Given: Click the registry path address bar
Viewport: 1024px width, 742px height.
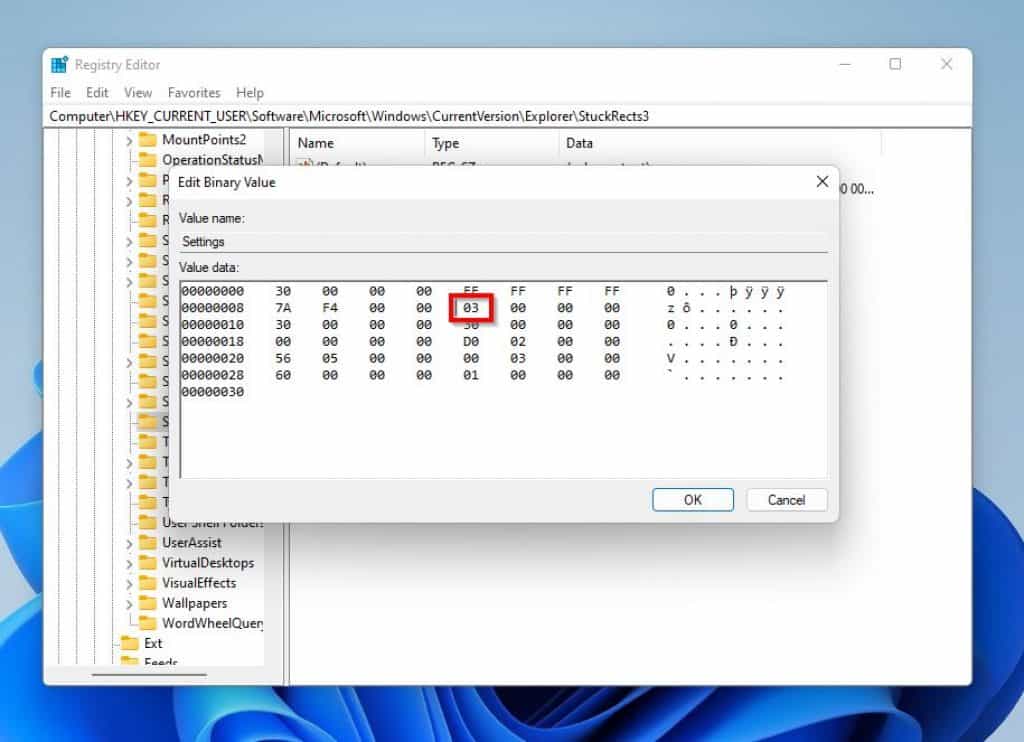Looking at the screenshot, I should point(508,116).
